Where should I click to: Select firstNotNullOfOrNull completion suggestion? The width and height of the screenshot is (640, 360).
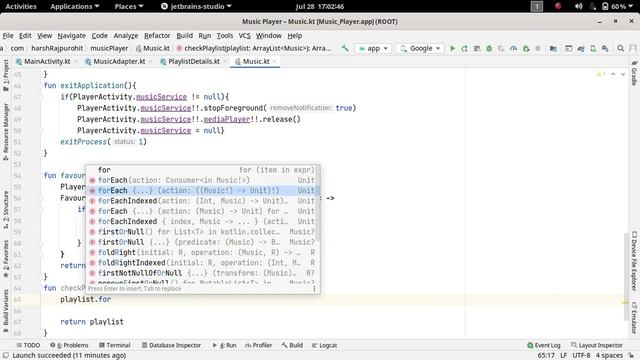point(202,273)
